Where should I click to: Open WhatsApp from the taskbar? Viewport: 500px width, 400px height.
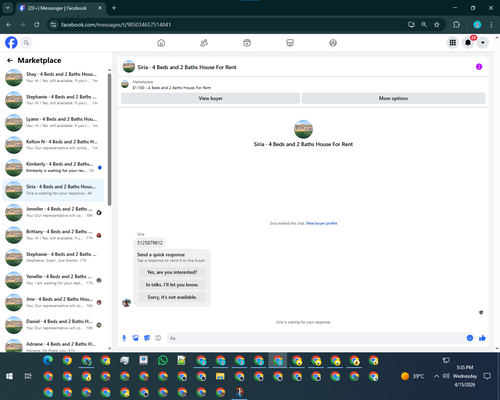pos(163,360)
